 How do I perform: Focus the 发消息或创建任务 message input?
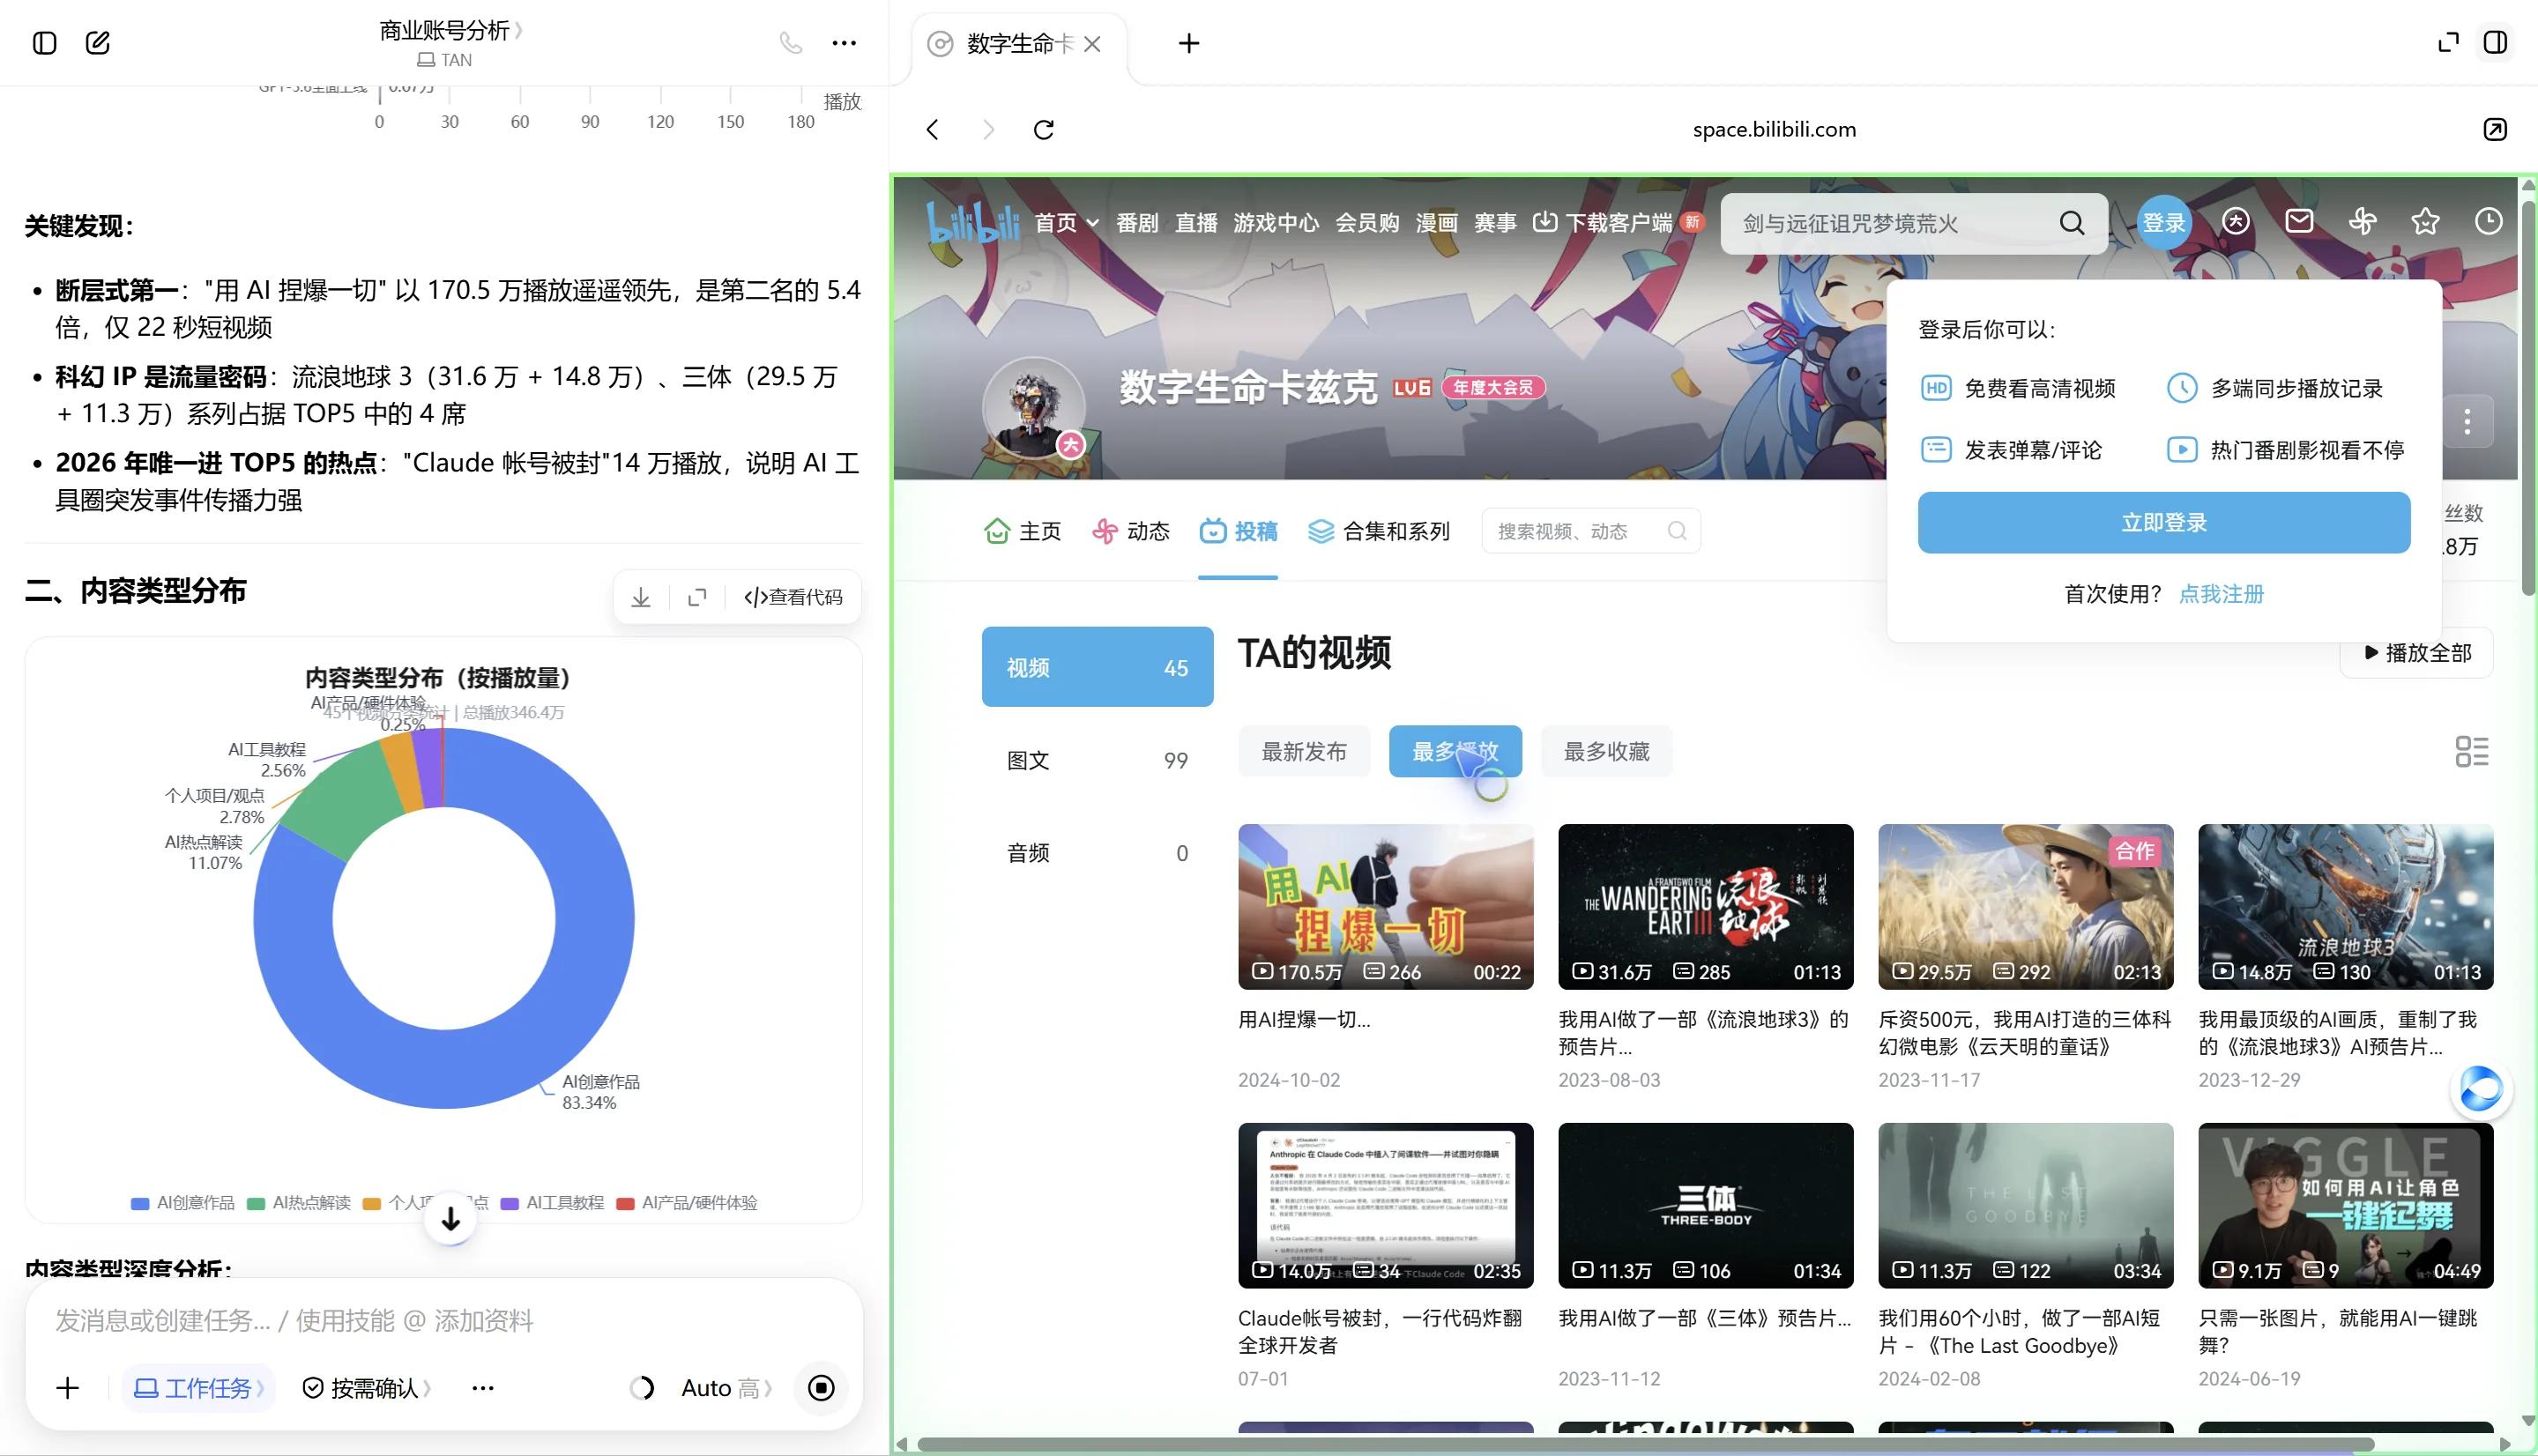[x=444, y=1320]
